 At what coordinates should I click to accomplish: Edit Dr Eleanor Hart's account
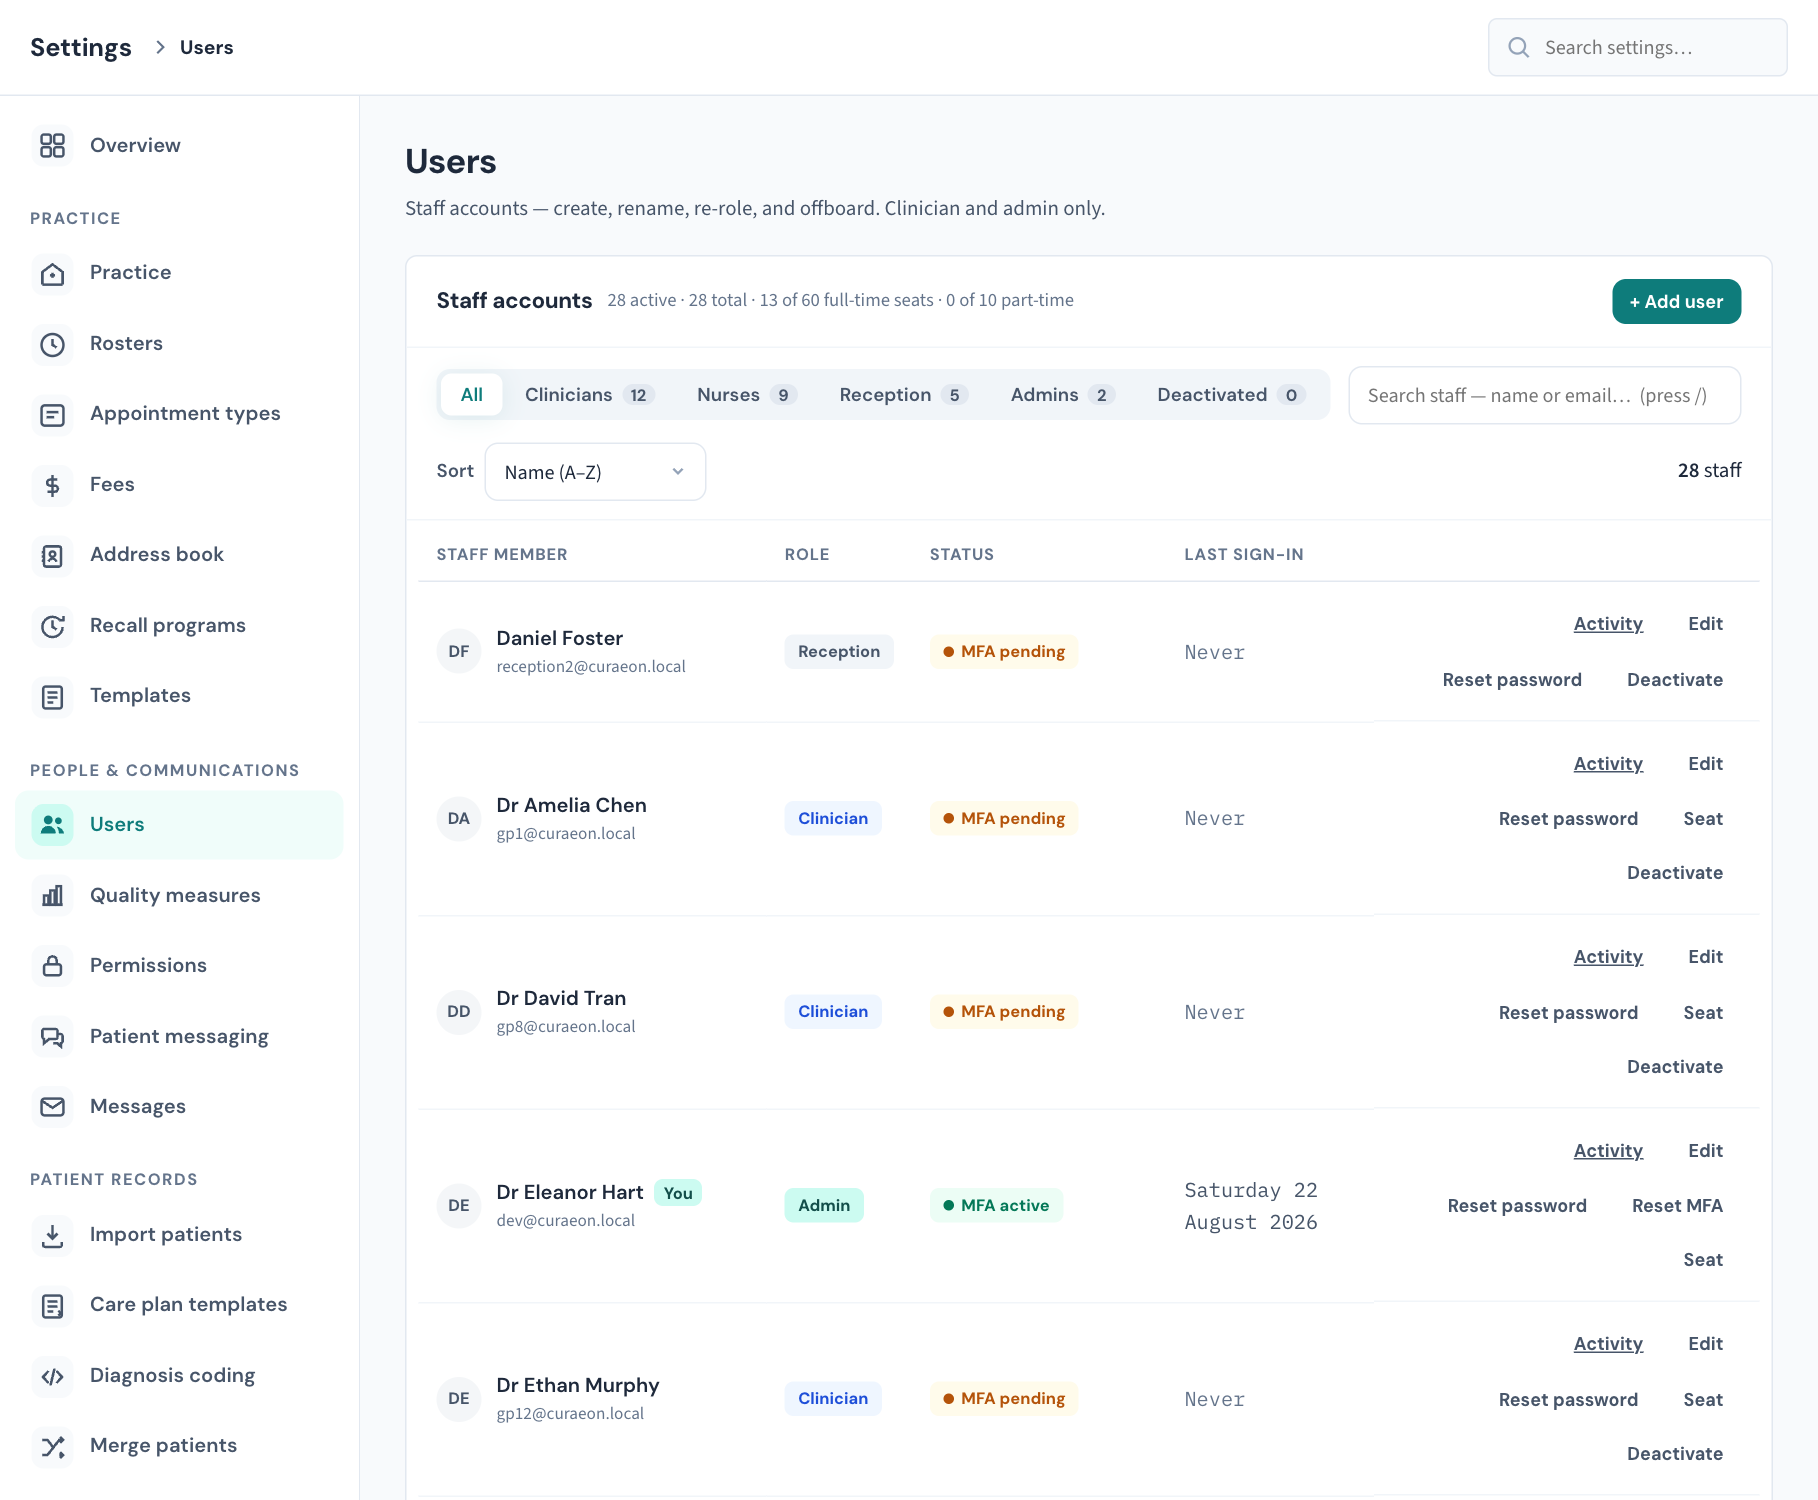(x=1705, y=1151)
